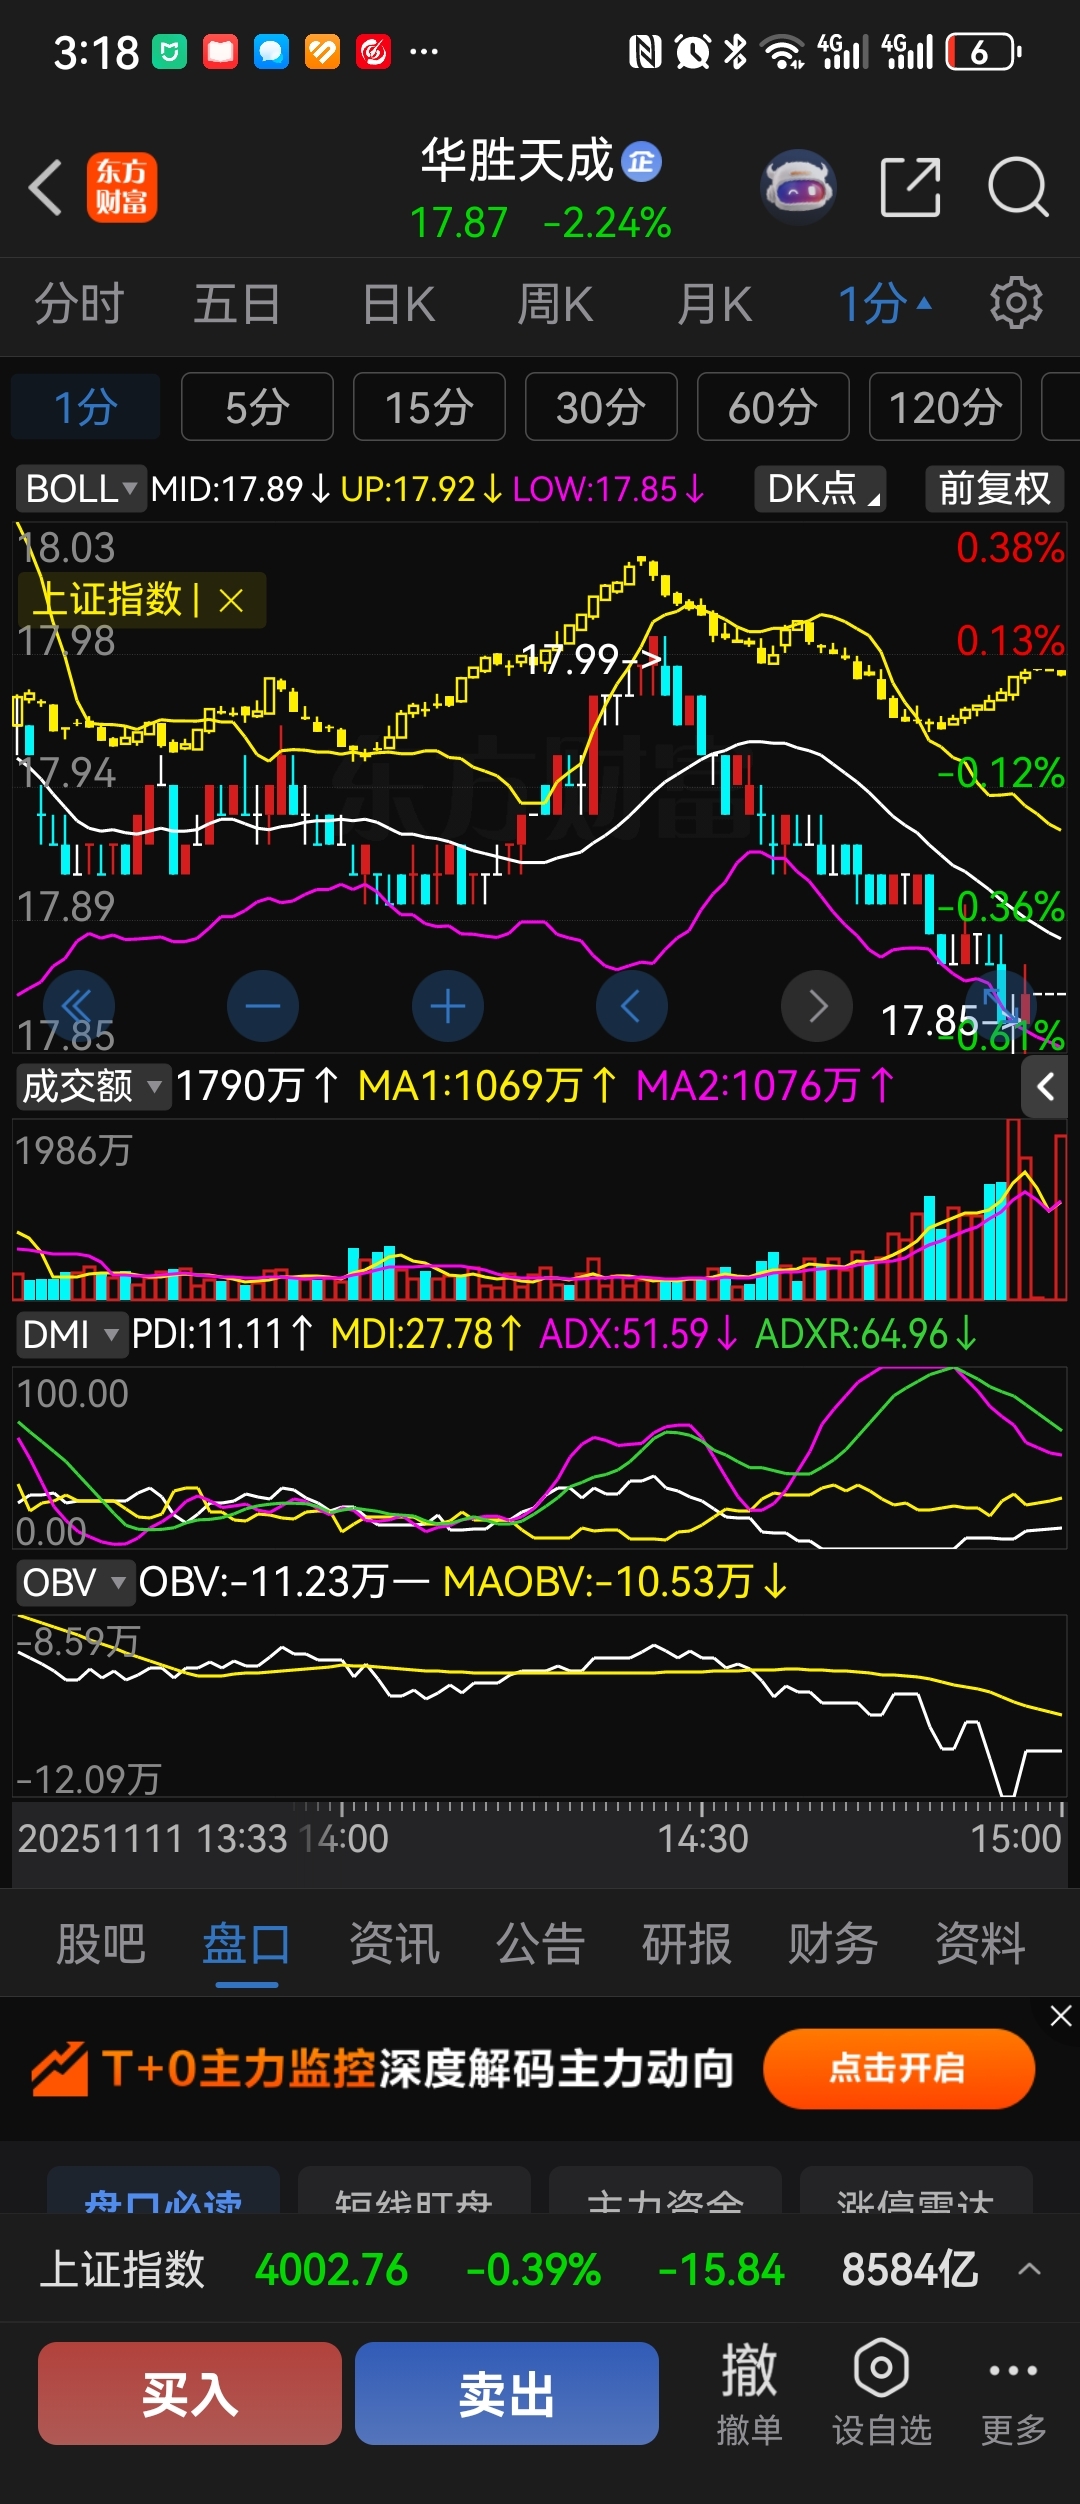
Task: Move chart left with single left arrow
Action: coord(631,1006)
